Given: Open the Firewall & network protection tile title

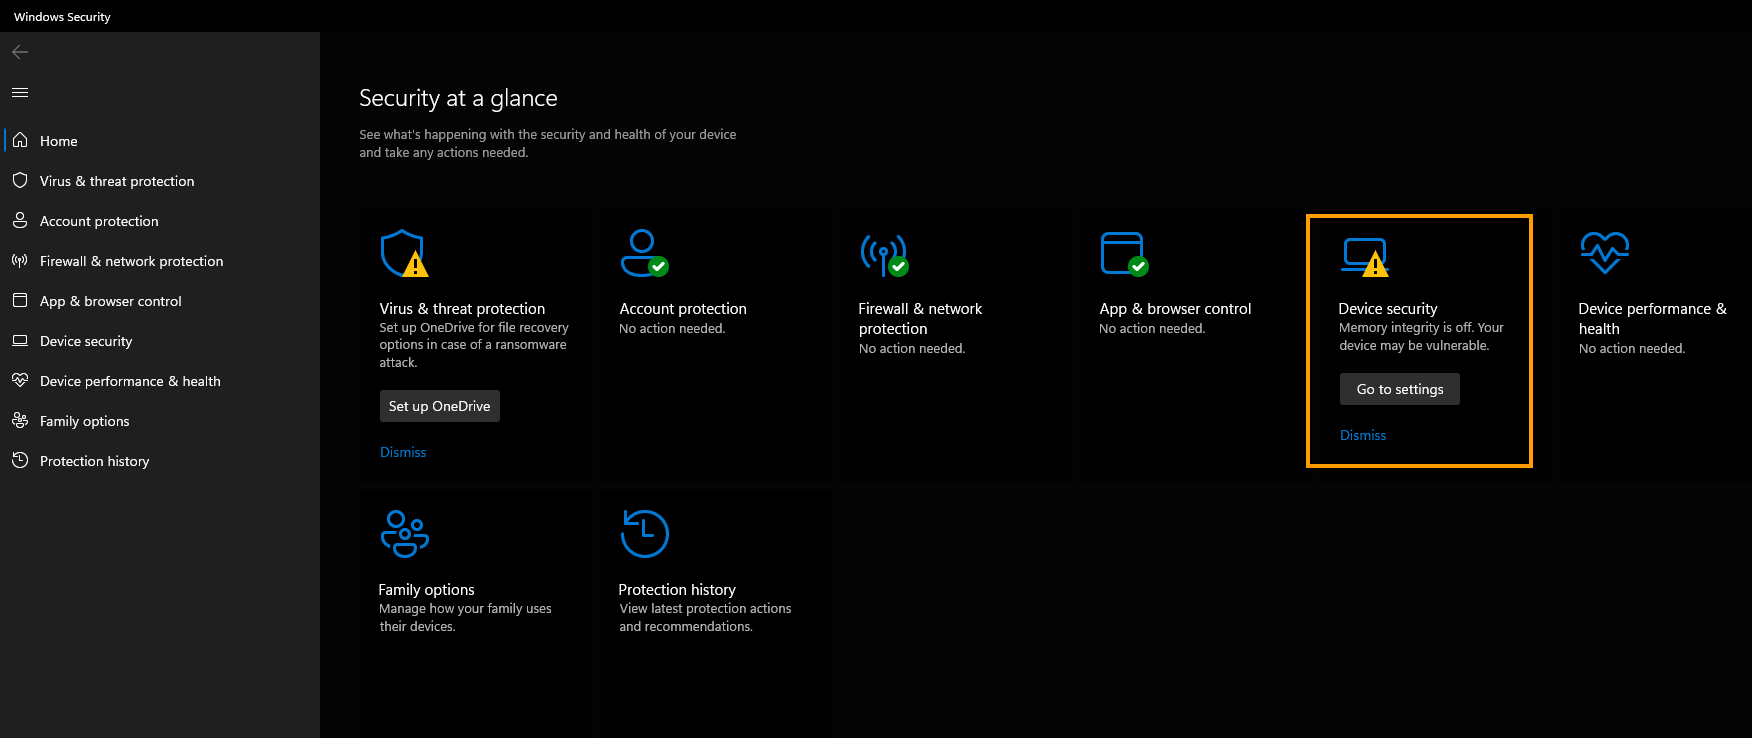Looking at the screenshot, I should (x=920, y=319).
